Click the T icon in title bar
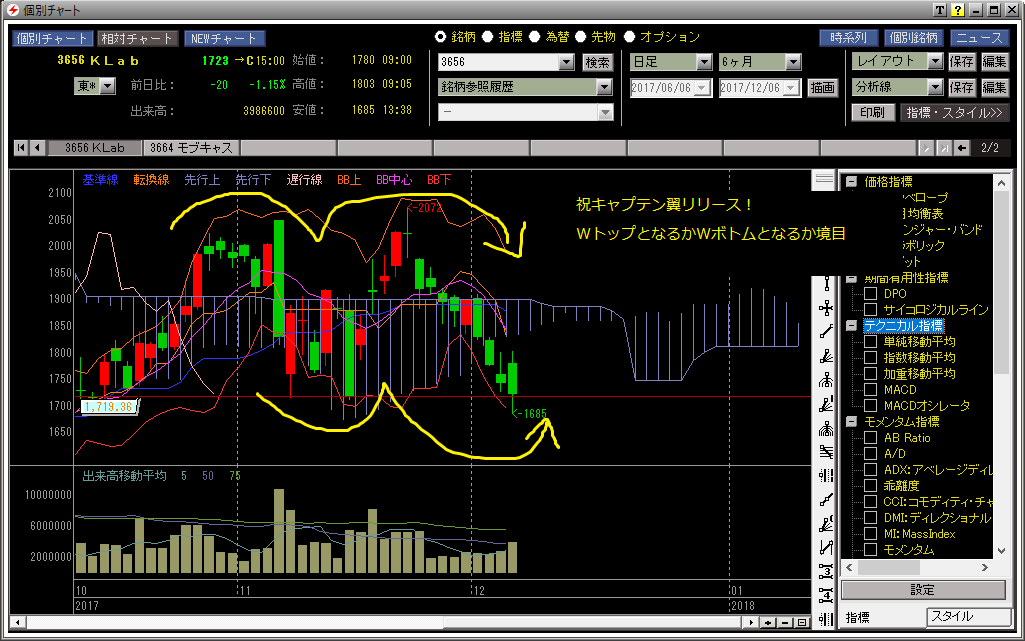The image size is (1025, 641). pyautogui.click(x=939, y=10)
